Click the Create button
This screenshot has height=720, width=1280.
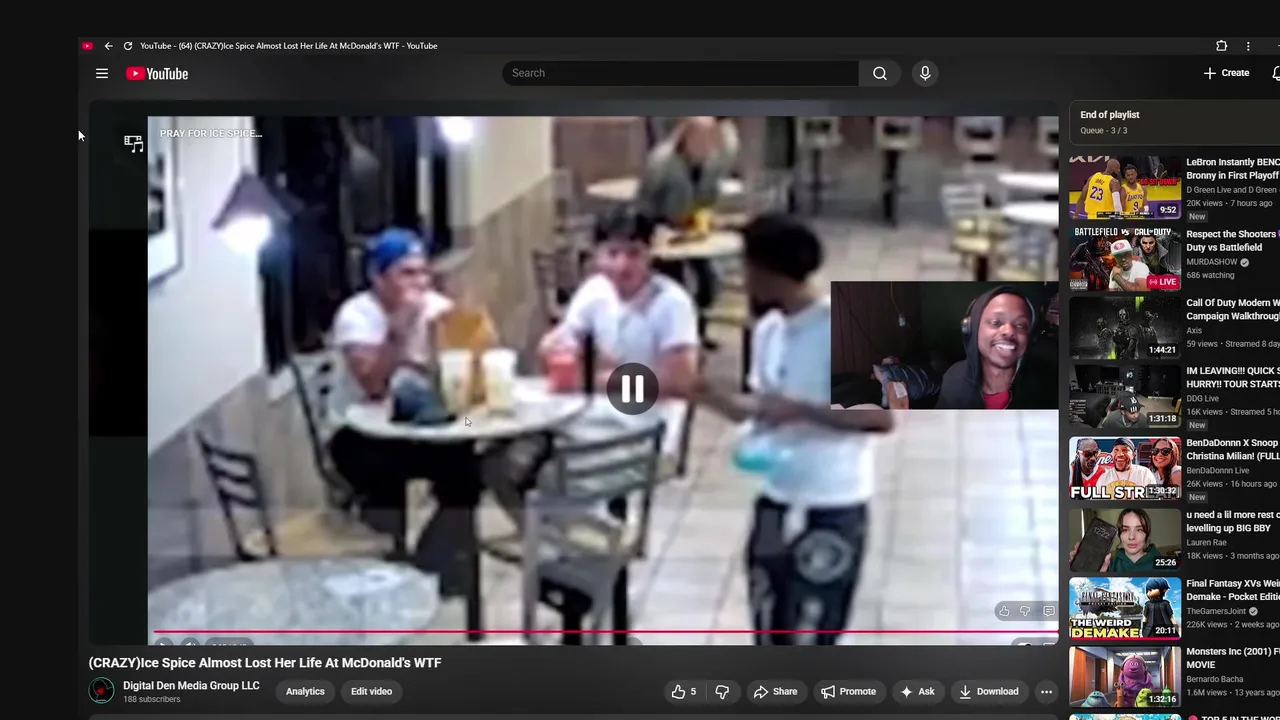coord(1227,73)
